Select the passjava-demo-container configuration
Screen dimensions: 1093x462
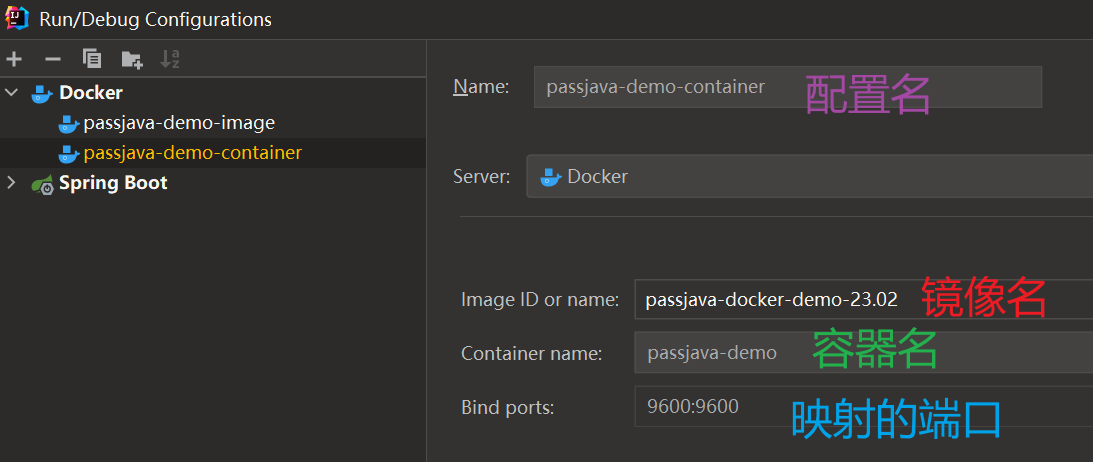coord(192,153)
